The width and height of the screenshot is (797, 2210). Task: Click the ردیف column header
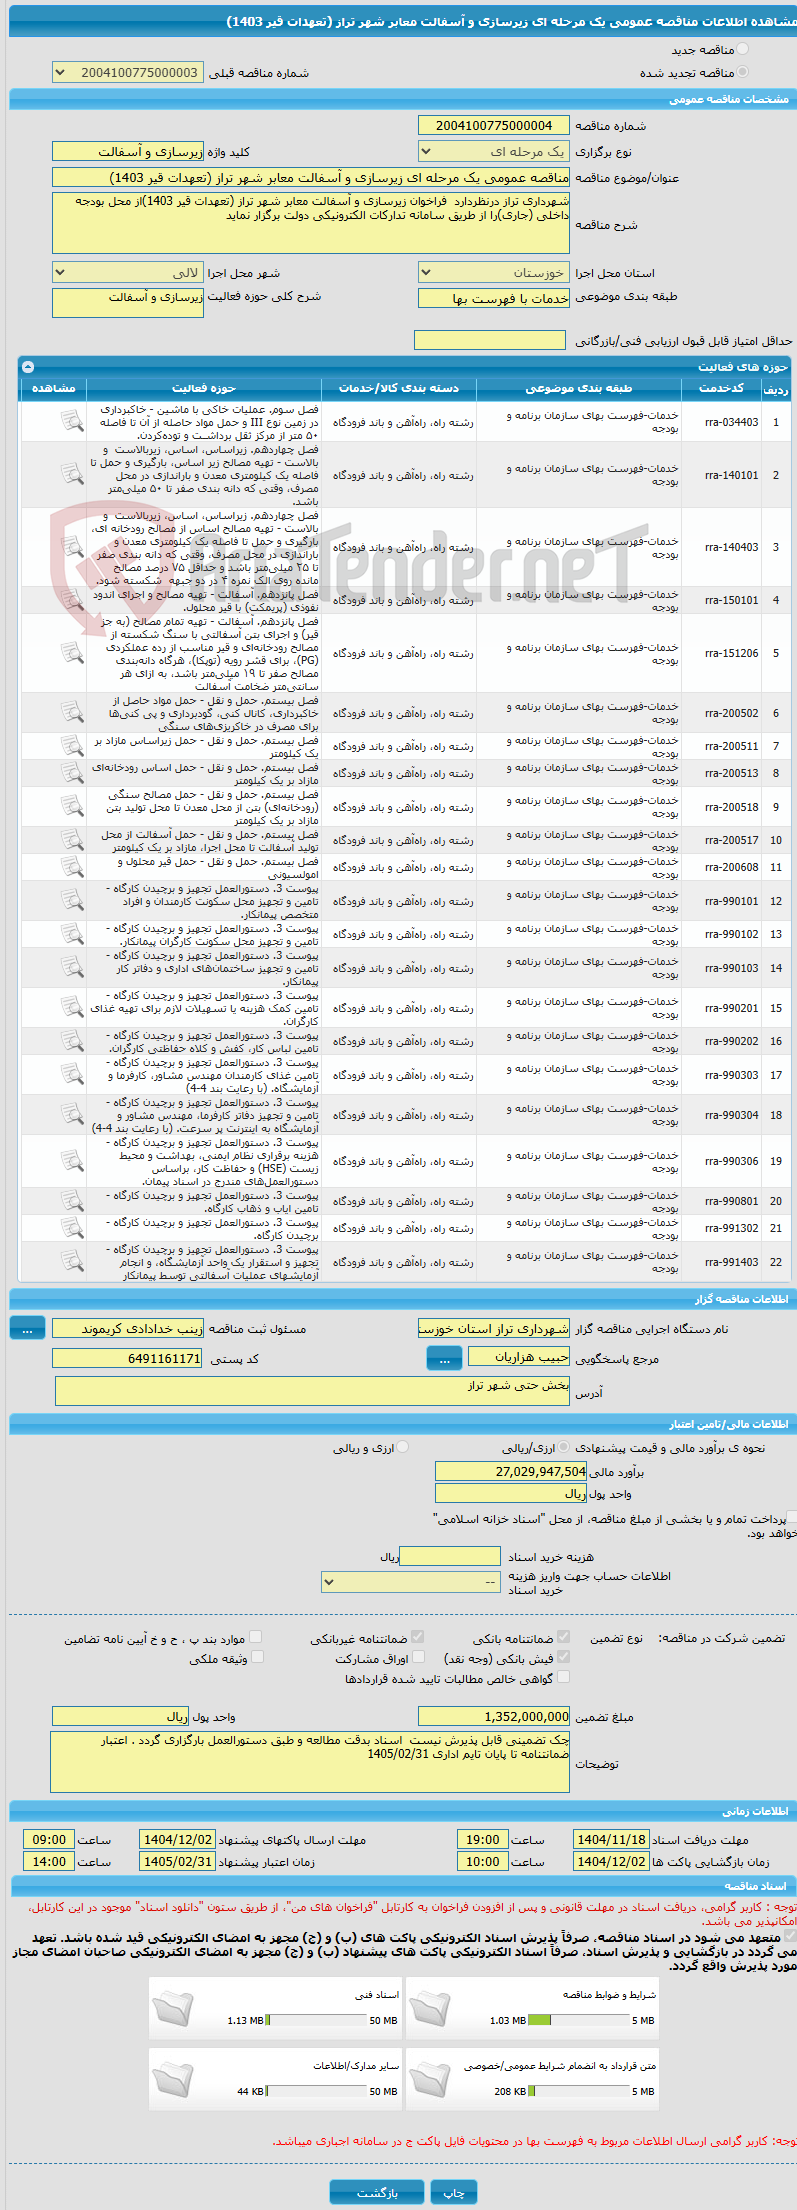(775, 389)
